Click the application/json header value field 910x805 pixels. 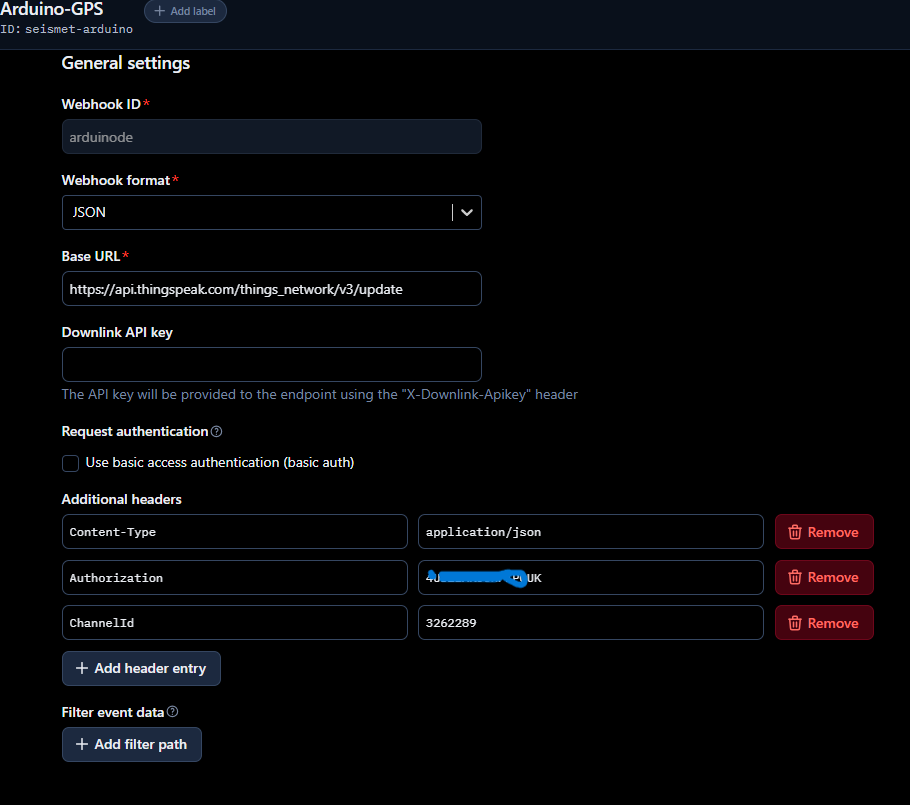tap(590, 532)
